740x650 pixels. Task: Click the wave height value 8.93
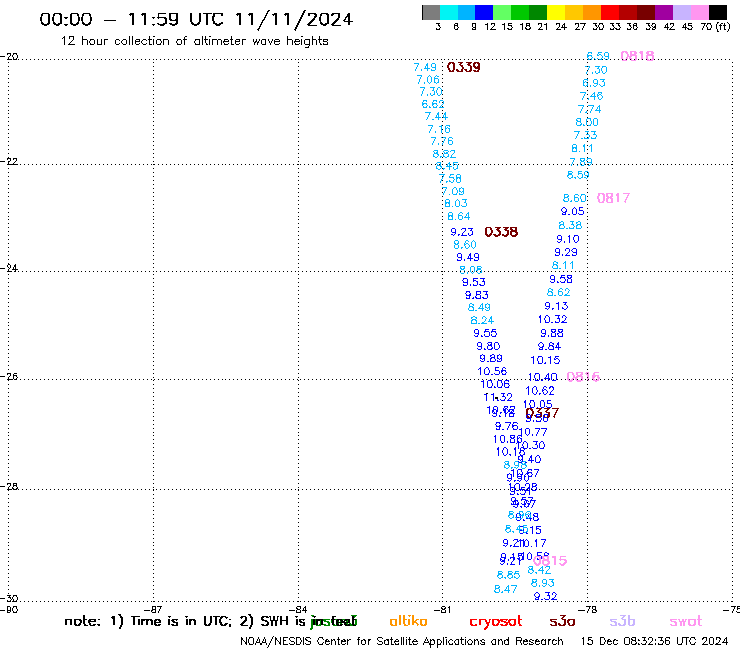tap(542, 583)
